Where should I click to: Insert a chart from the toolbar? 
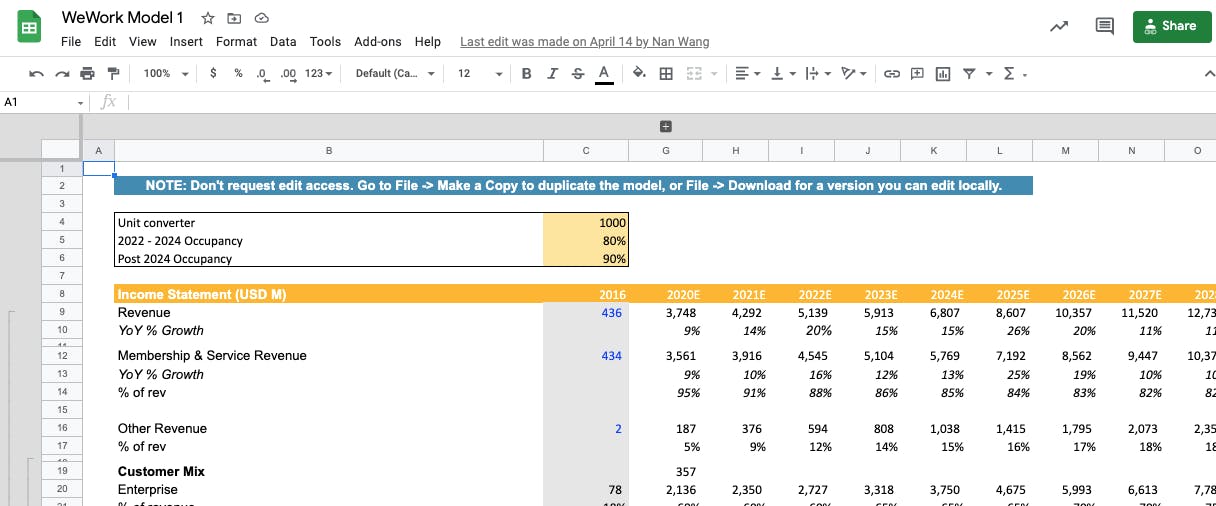tap(942, 73)
